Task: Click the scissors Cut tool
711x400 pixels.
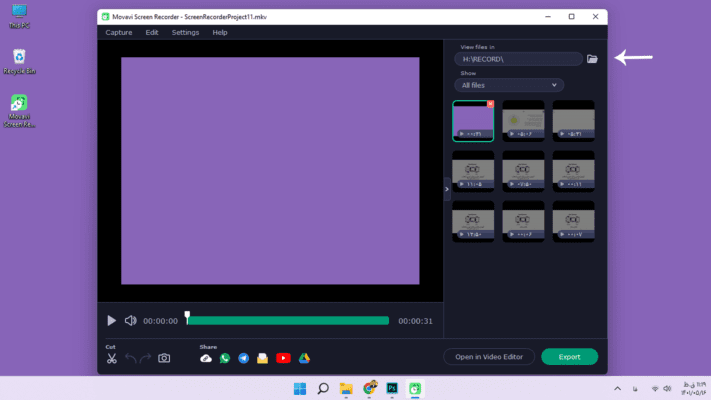Action: (x=112, y=358)
